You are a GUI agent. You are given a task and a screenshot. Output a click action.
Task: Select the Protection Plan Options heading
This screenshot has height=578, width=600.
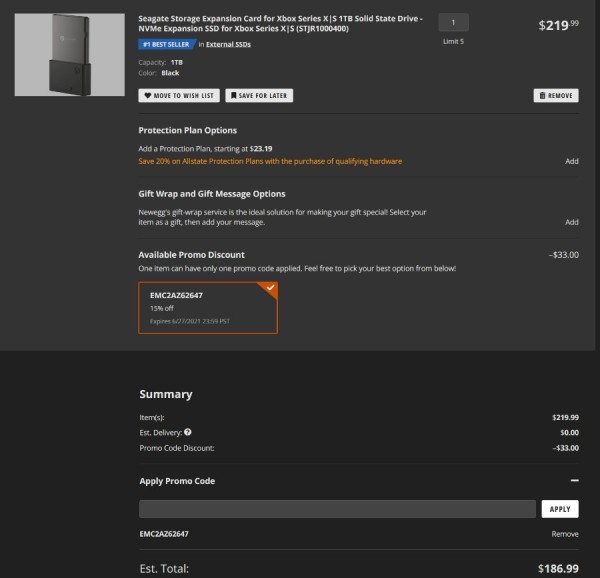coord(188,130)
